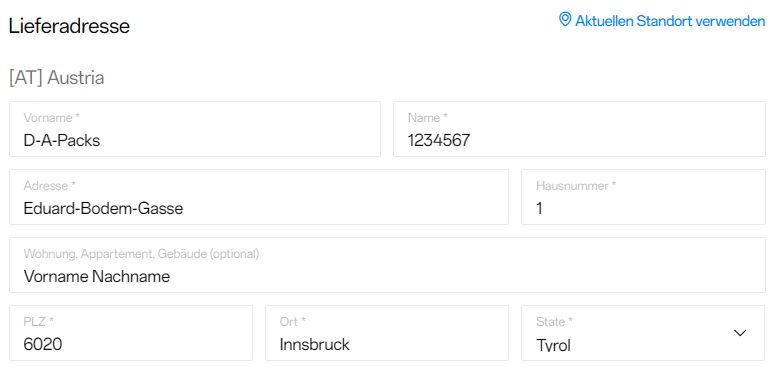Click 'Wohnung, Appartement, Gebäude (optional)' label
Image resolution: width=771 pixels, height=373 pixels.
pyautogui.click(x=141, y=254)
